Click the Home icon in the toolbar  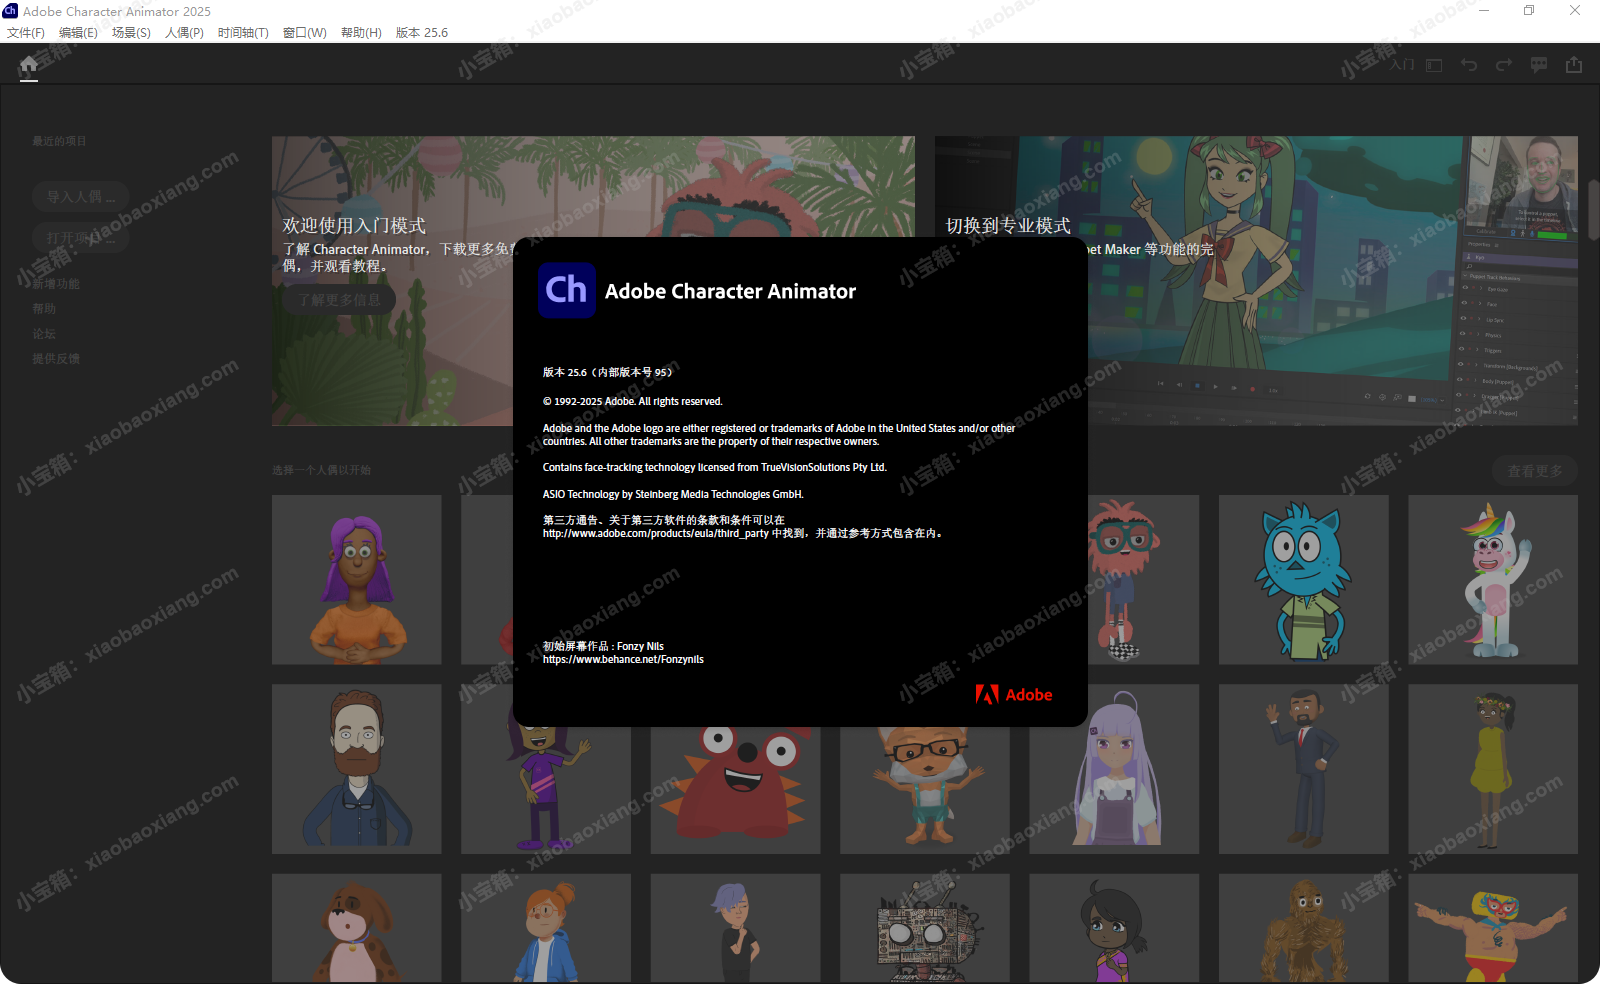28,65
